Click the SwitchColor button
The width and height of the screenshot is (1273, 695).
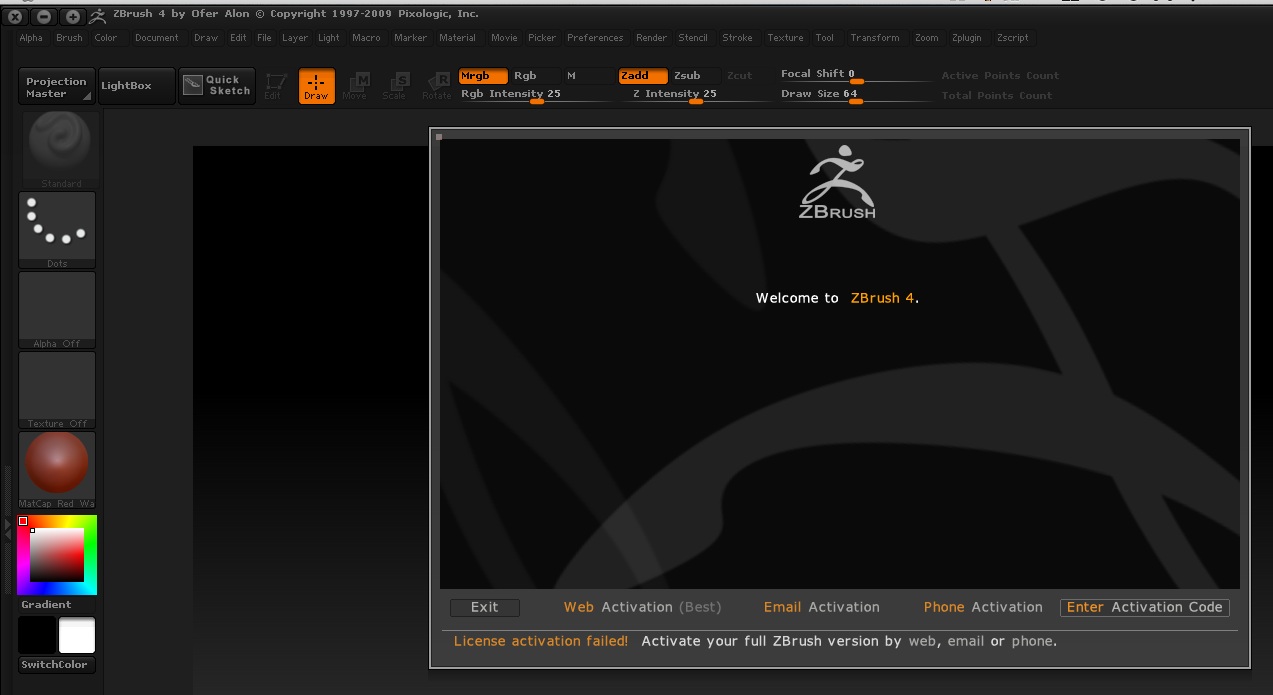click(57, 665)
